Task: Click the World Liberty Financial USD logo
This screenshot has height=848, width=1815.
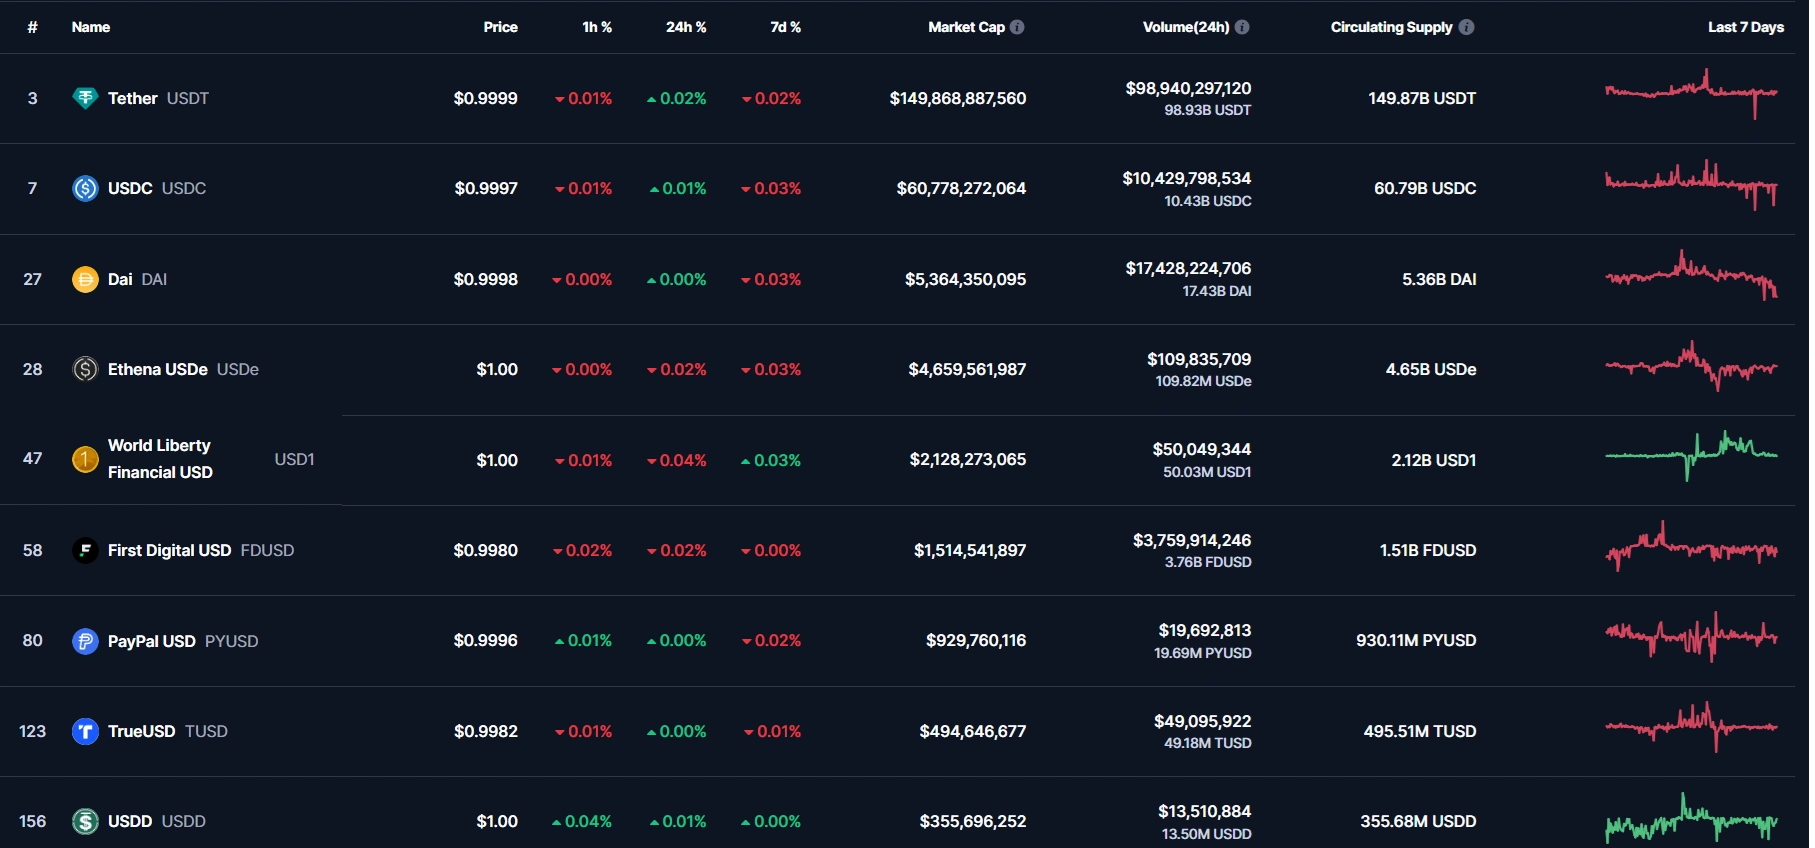Action: click(85, 459)
